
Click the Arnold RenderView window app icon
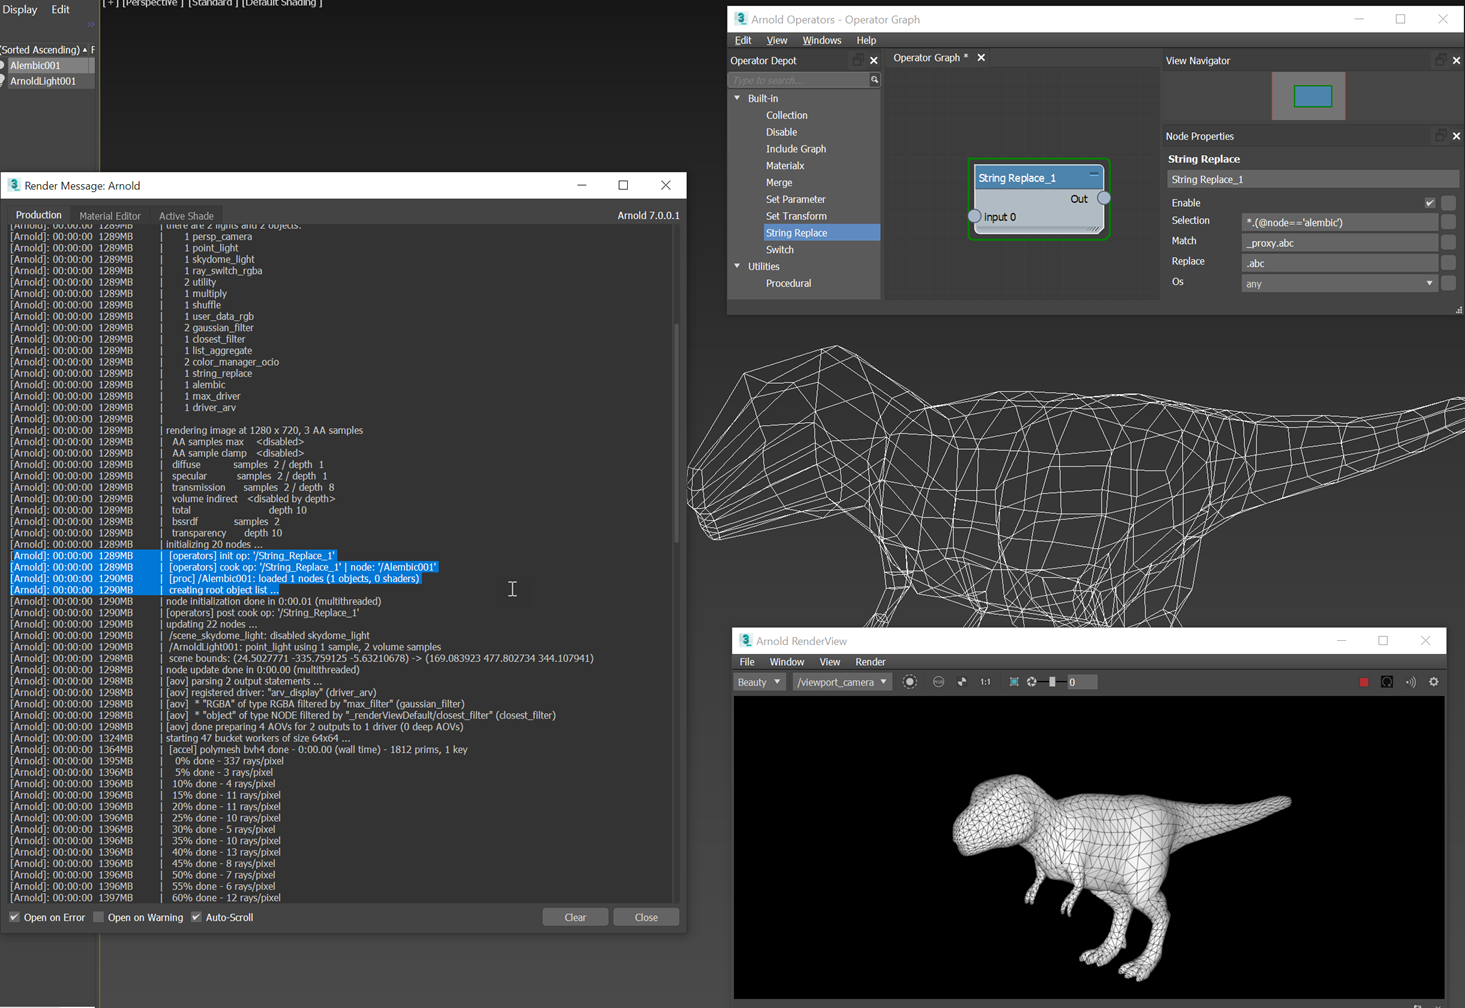[x=745, y=640]
